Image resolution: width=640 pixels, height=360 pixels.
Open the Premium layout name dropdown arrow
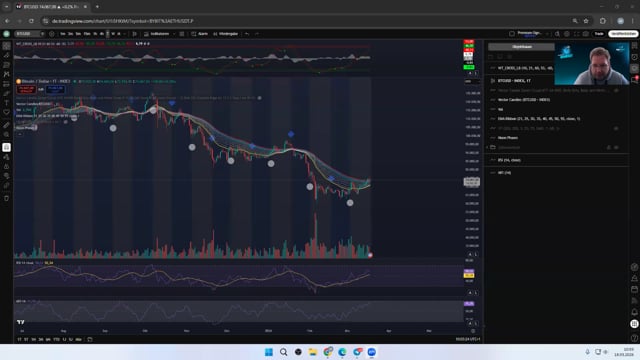[547, 34]
